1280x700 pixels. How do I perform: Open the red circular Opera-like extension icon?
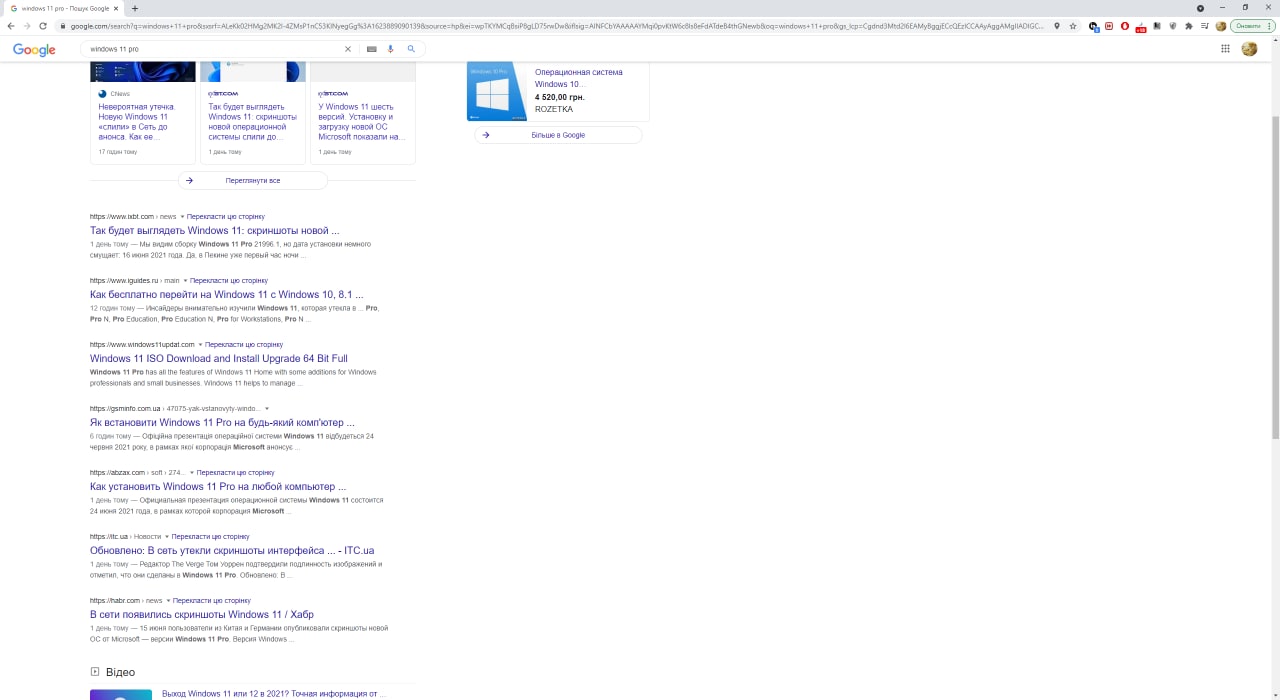tap(1125, 25)
